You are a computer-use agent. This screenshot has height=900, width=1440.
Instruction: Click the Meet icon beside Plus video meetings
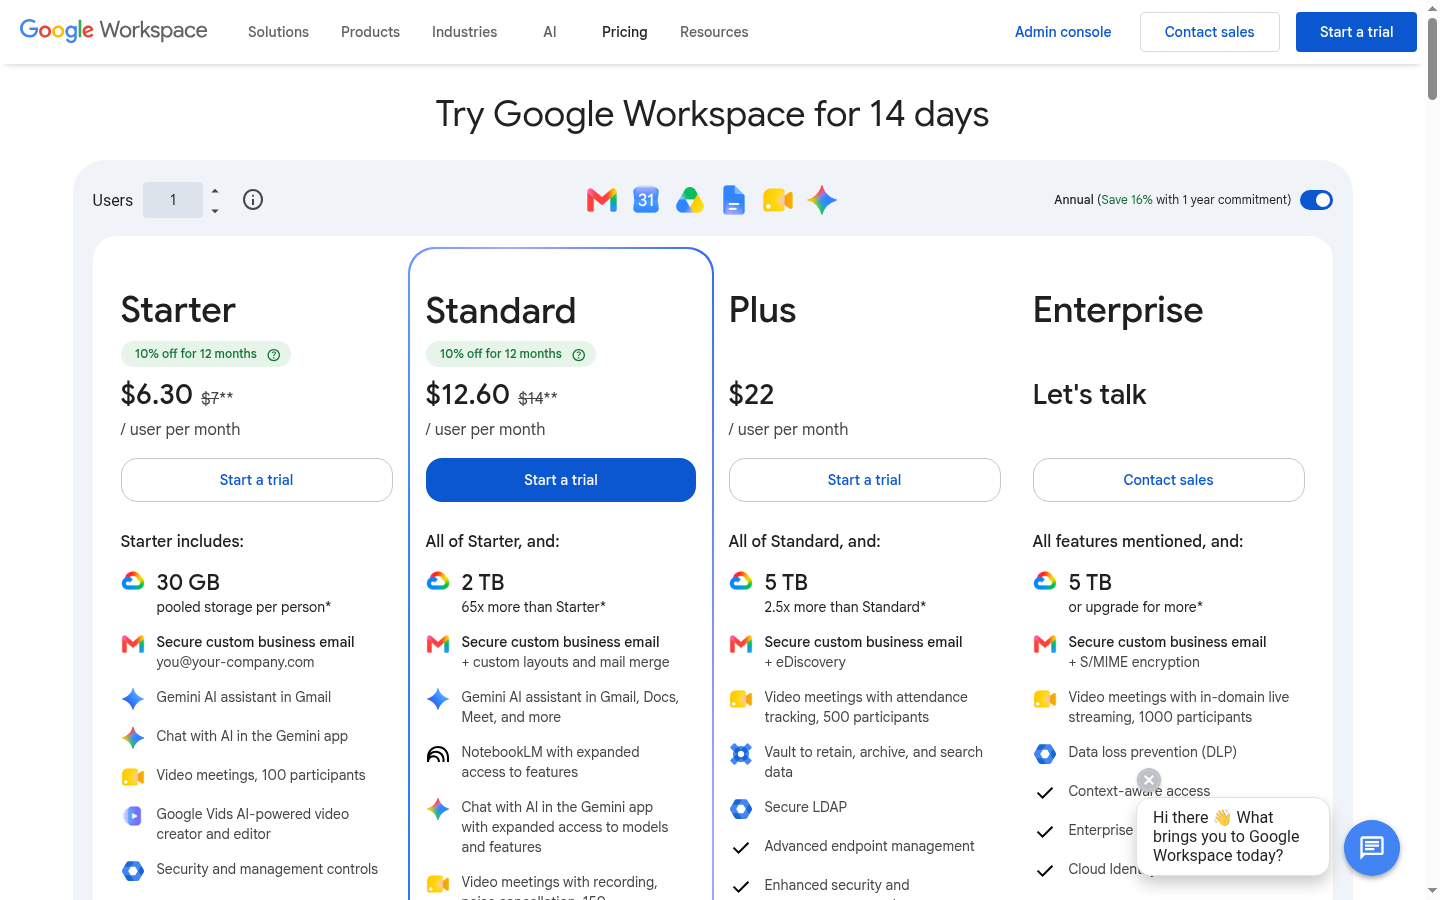pos(741,699)
